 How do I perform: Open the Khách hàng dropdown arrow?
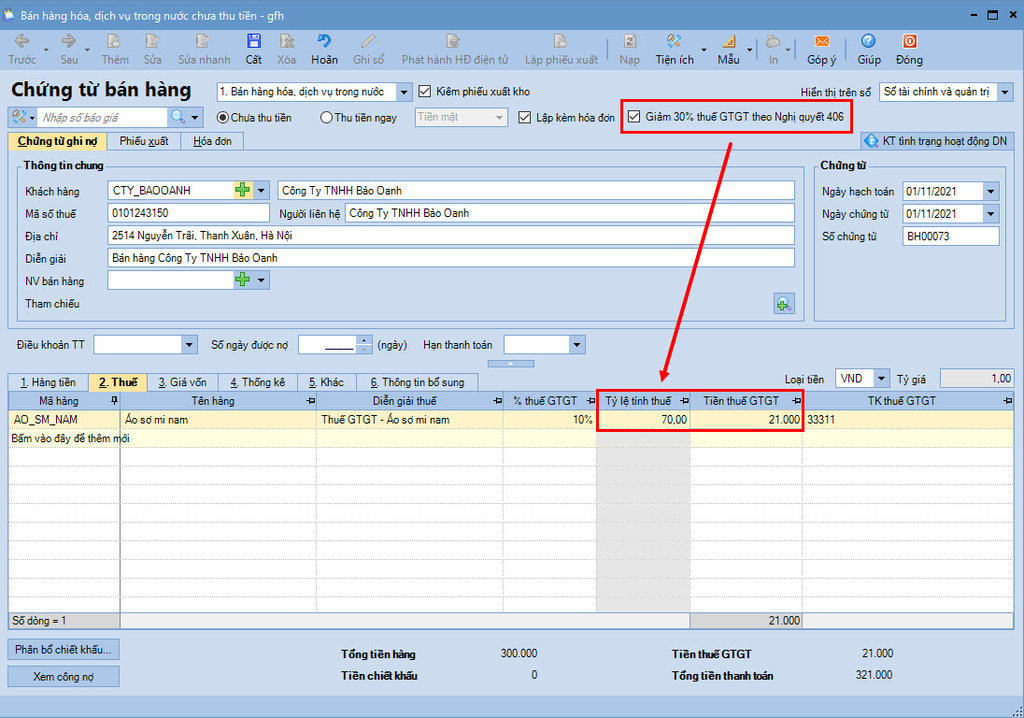[261, 190]
